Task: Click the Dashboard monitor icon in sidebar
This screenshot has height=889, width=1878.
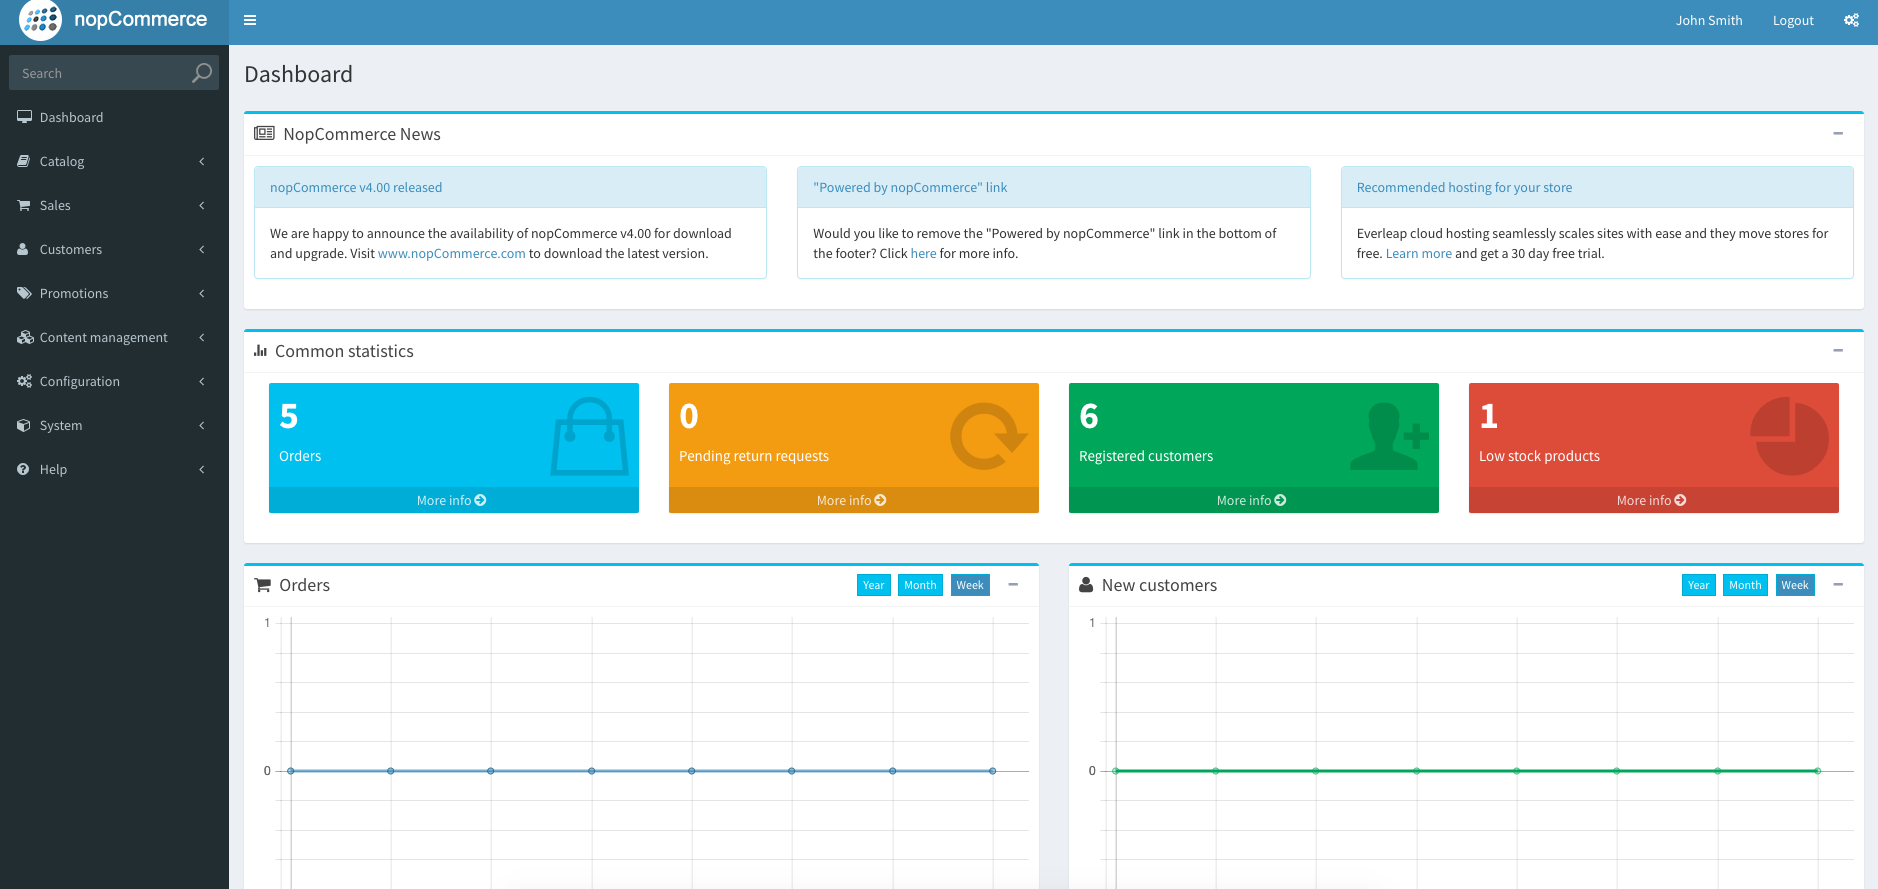Action: [x=24, y=117]
